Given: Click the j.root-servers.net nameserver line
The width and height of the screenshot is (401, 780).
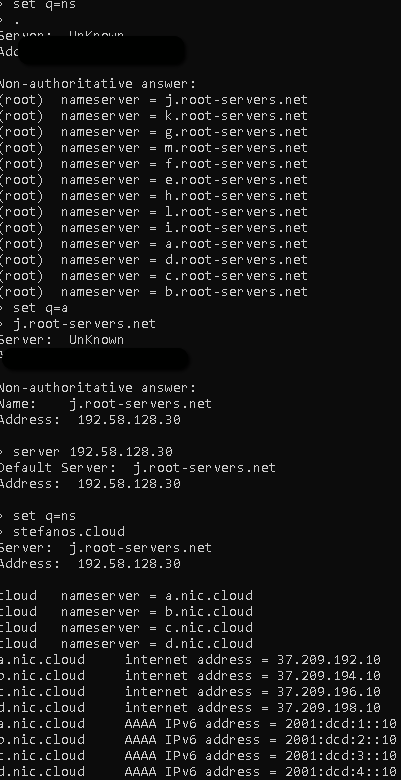Looking at the screenshot, I should (x=154, y=100).
